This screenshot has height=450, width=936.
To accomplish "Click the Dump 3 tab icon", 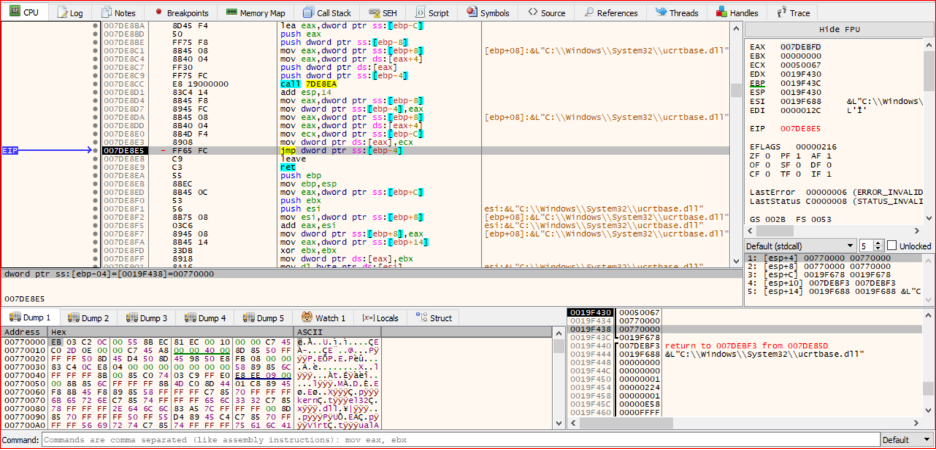I will click(x=131, y=318).
